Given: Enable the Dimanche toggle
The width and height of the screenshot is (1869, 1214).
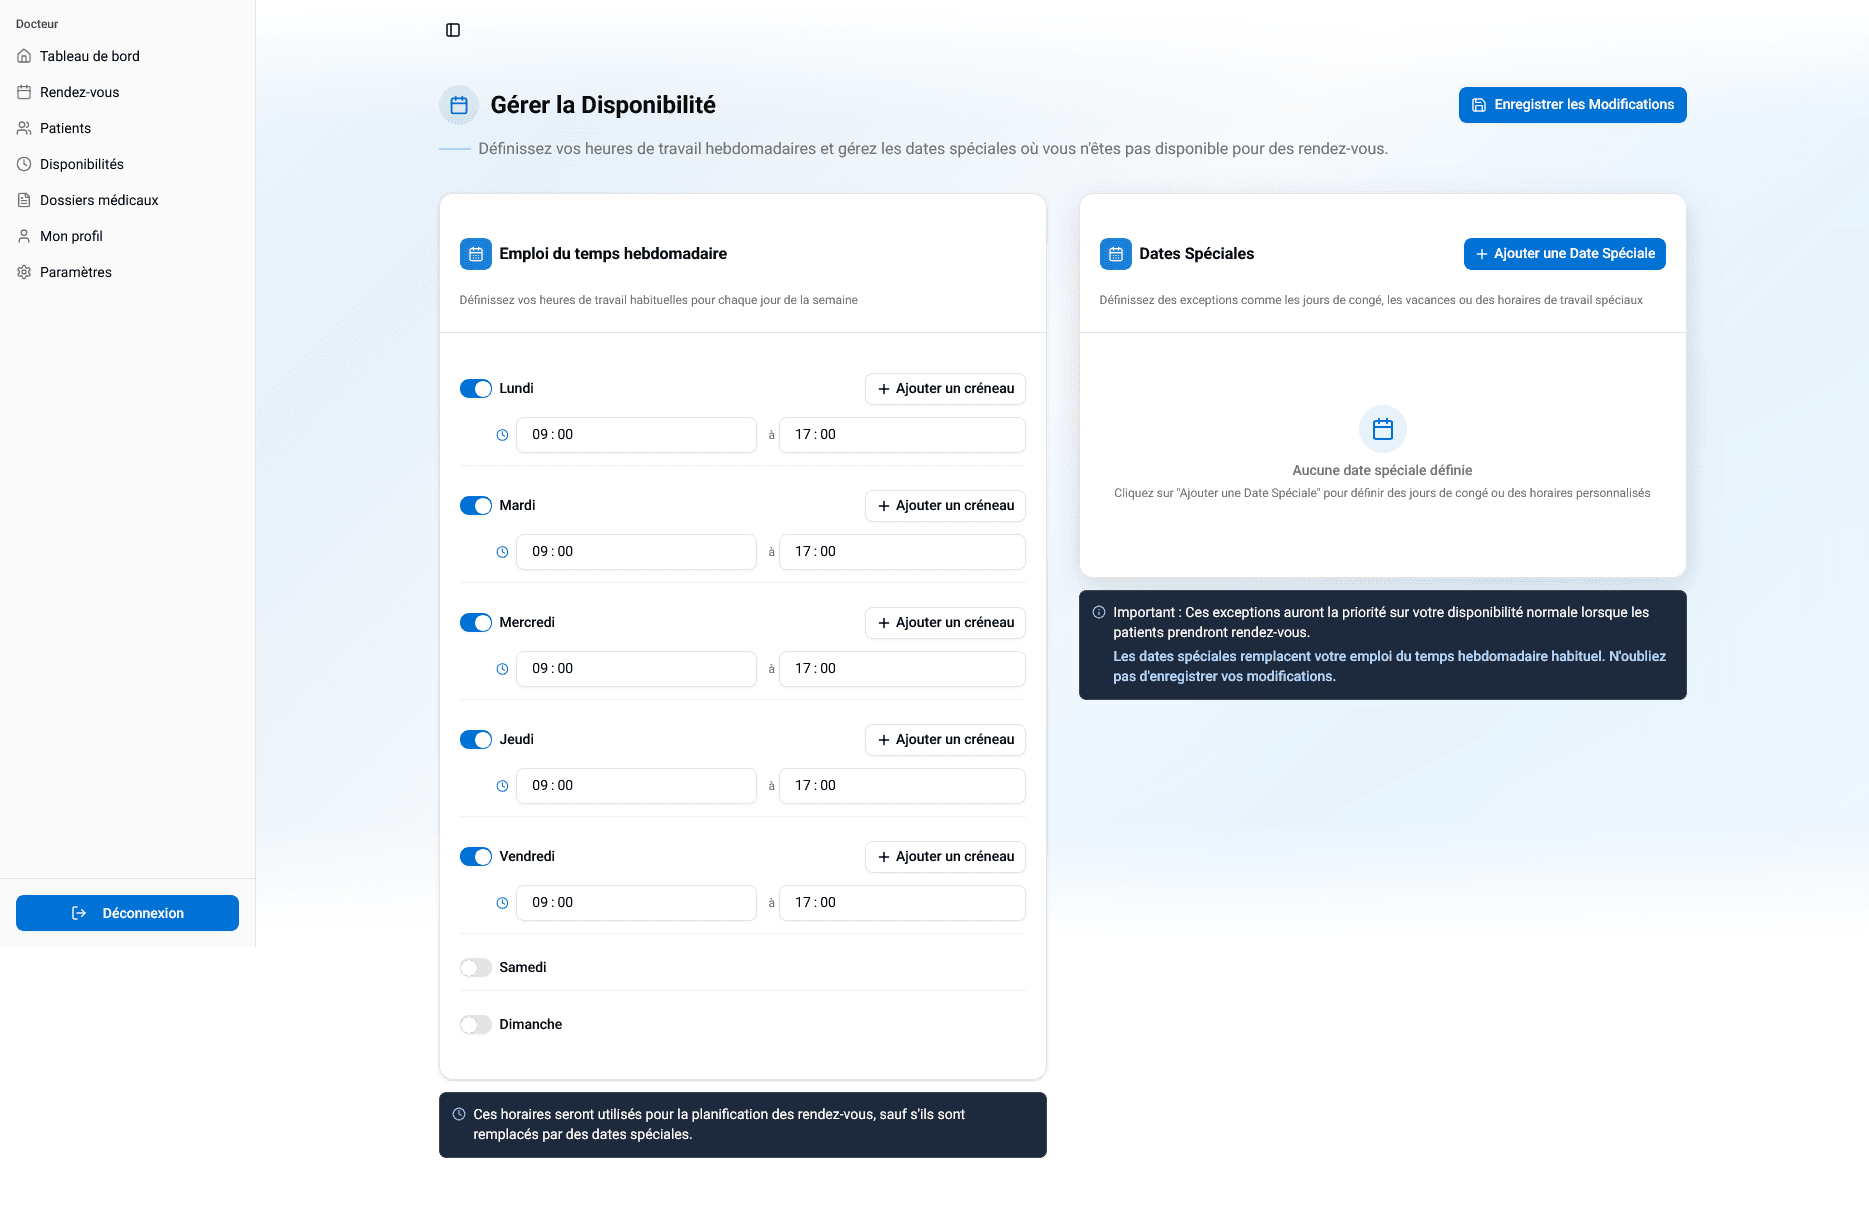Looking at the screenshot, I should 475,1024.
